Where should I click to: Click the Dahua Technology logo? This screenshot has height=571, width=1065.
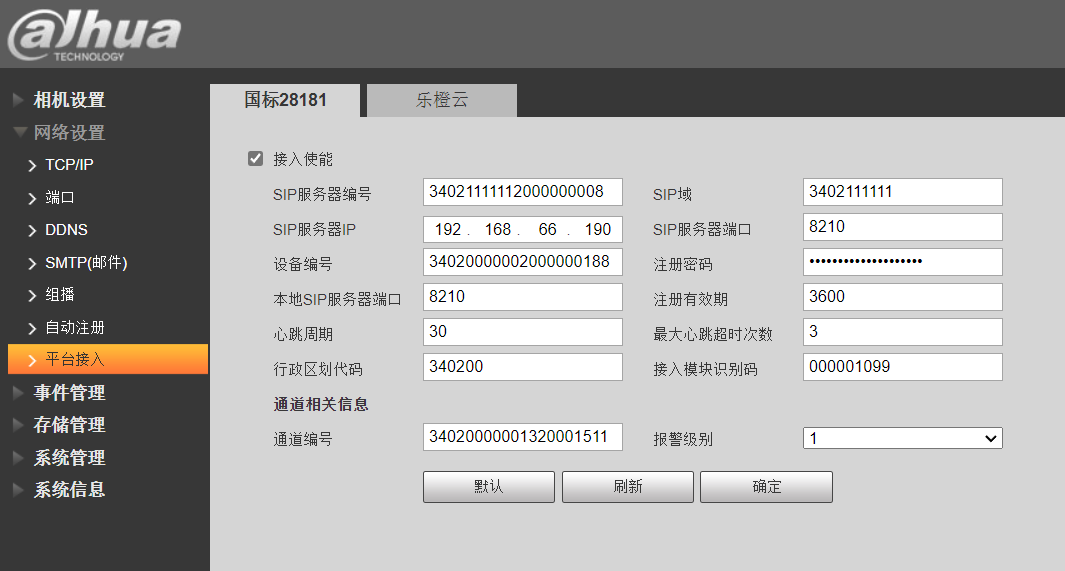pos(93,35)
